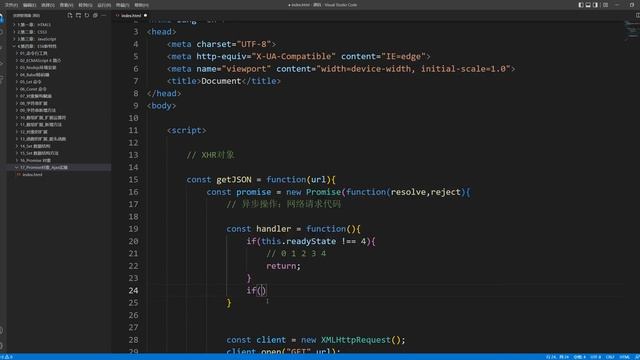Click the CRLF line ending status entry
The image size is (640, 360).
point(610,357)
